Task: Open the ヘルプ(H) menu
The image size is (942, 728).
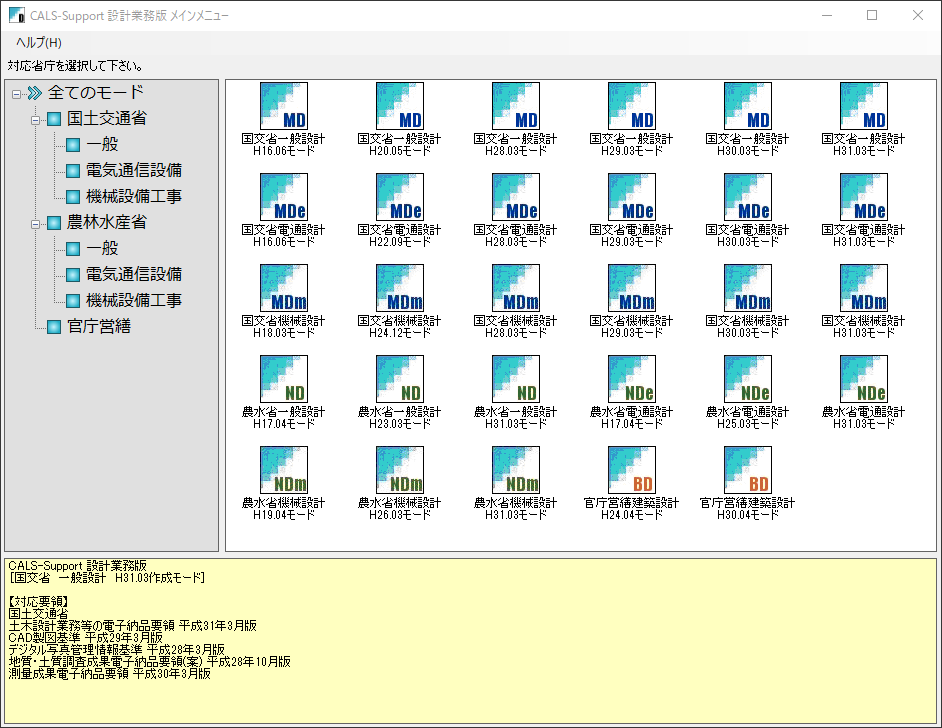Action: pos(38,43)
